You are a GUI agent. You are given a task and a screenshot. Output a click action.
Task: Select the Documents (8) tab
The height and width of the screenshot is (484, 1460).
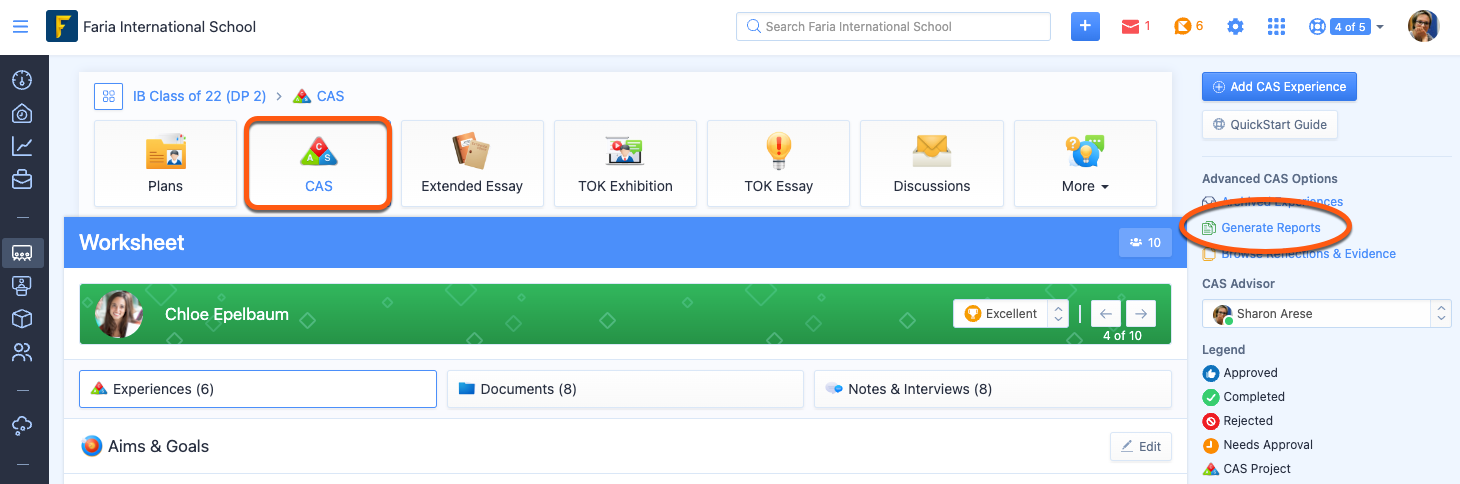[625, 389]
